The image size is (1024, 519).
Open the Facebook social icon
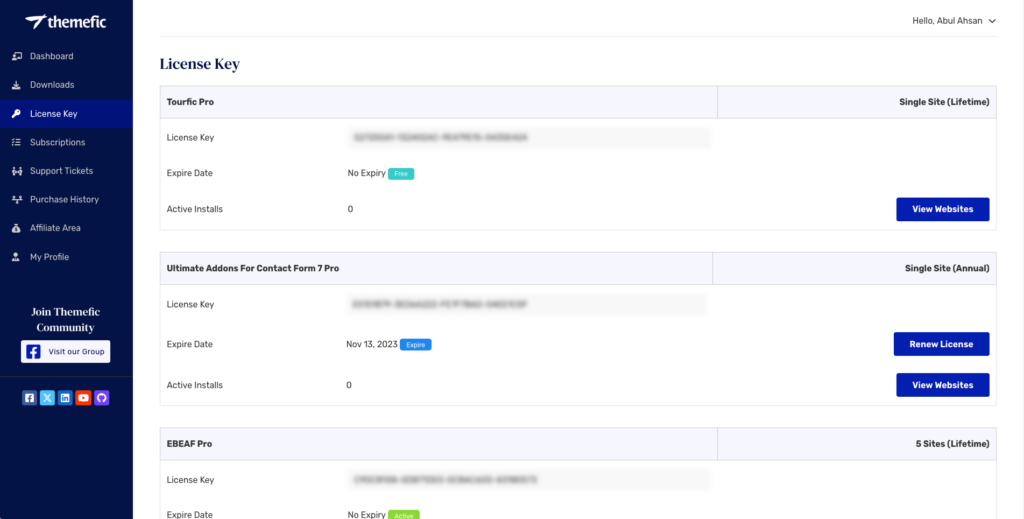coord(29,398)
